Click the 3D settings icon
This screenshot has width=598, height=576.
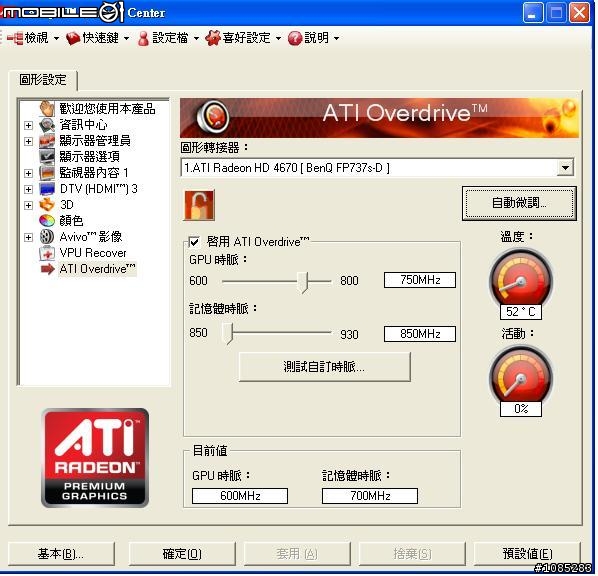(47, 205)
